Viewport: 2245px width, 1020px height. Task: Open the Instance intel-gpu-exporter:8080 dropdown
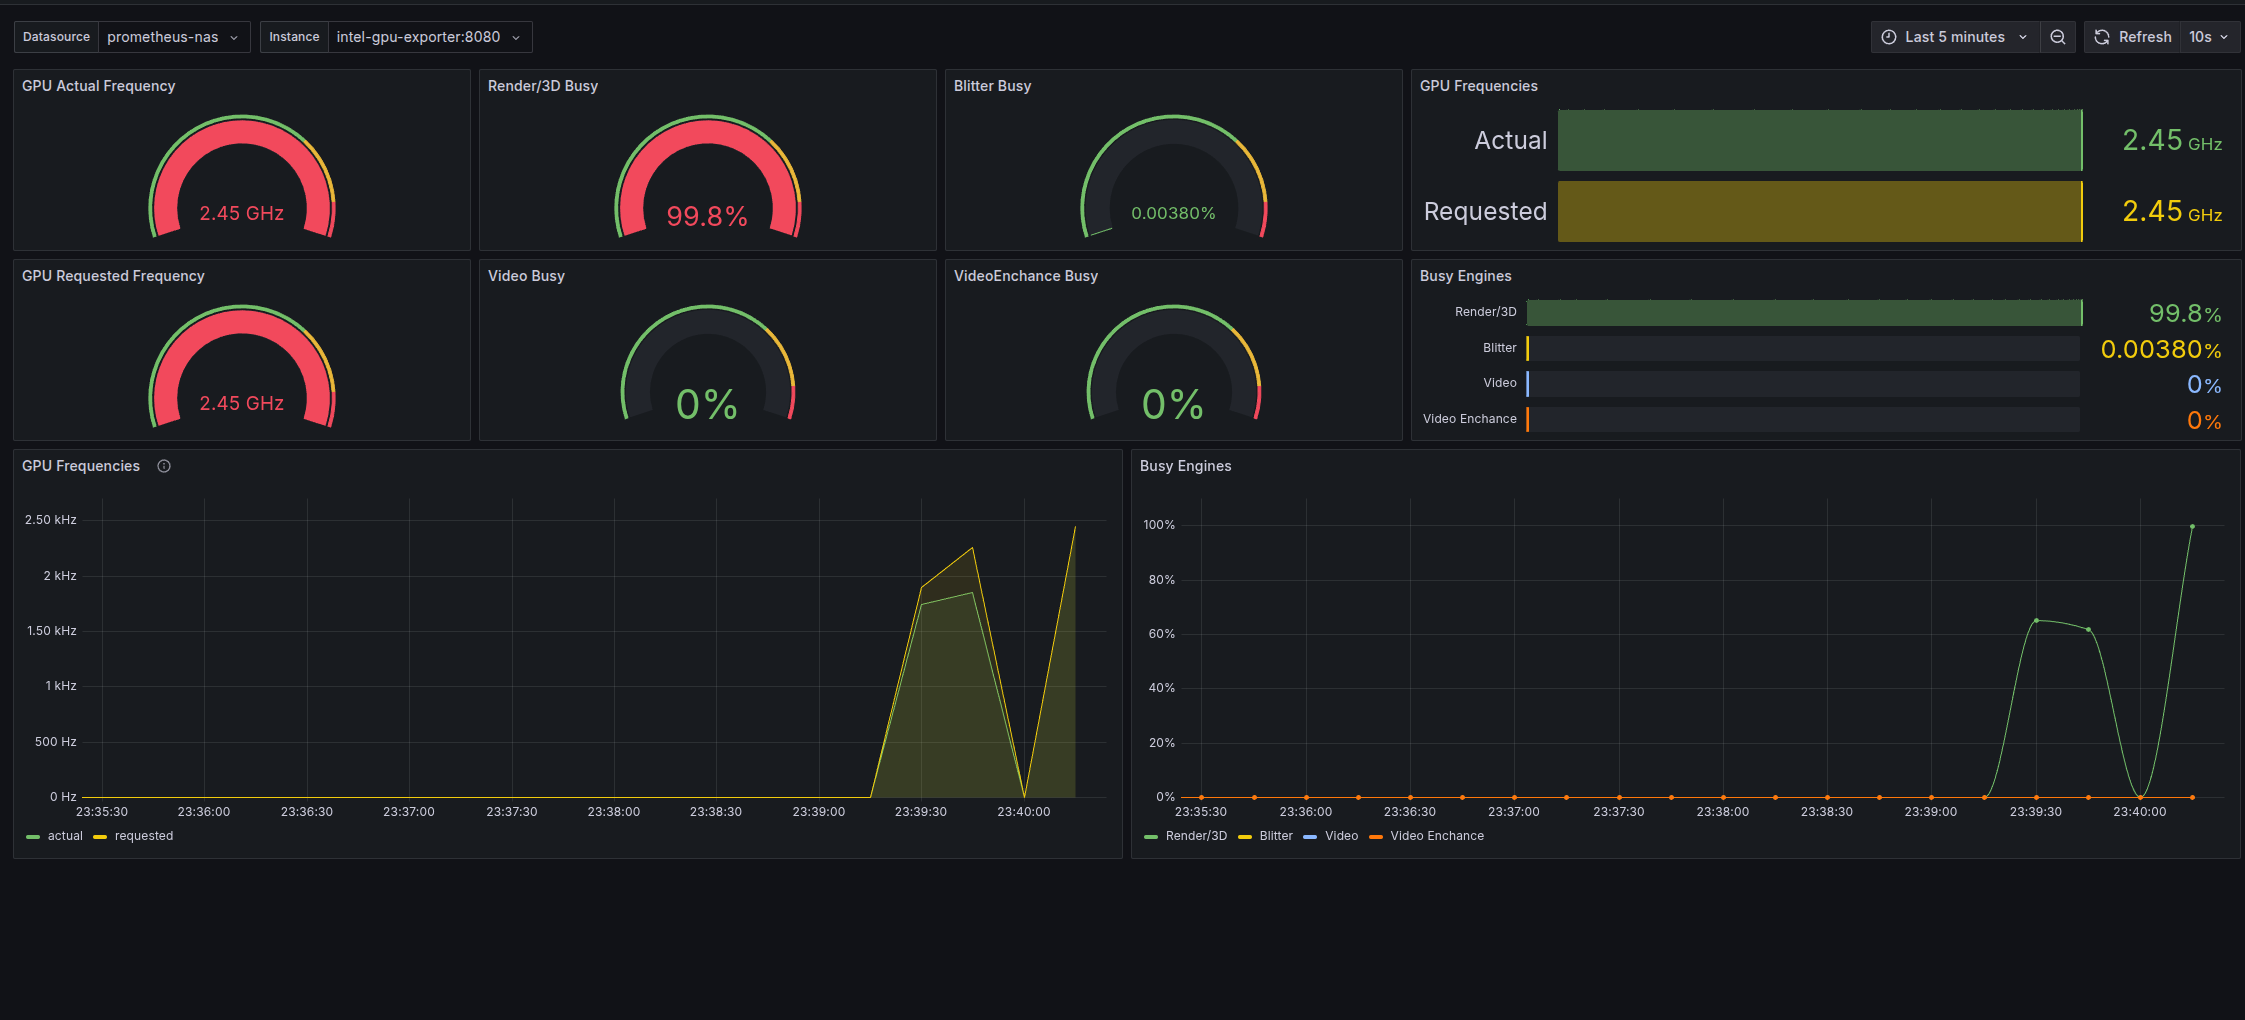tap(429, 37)
